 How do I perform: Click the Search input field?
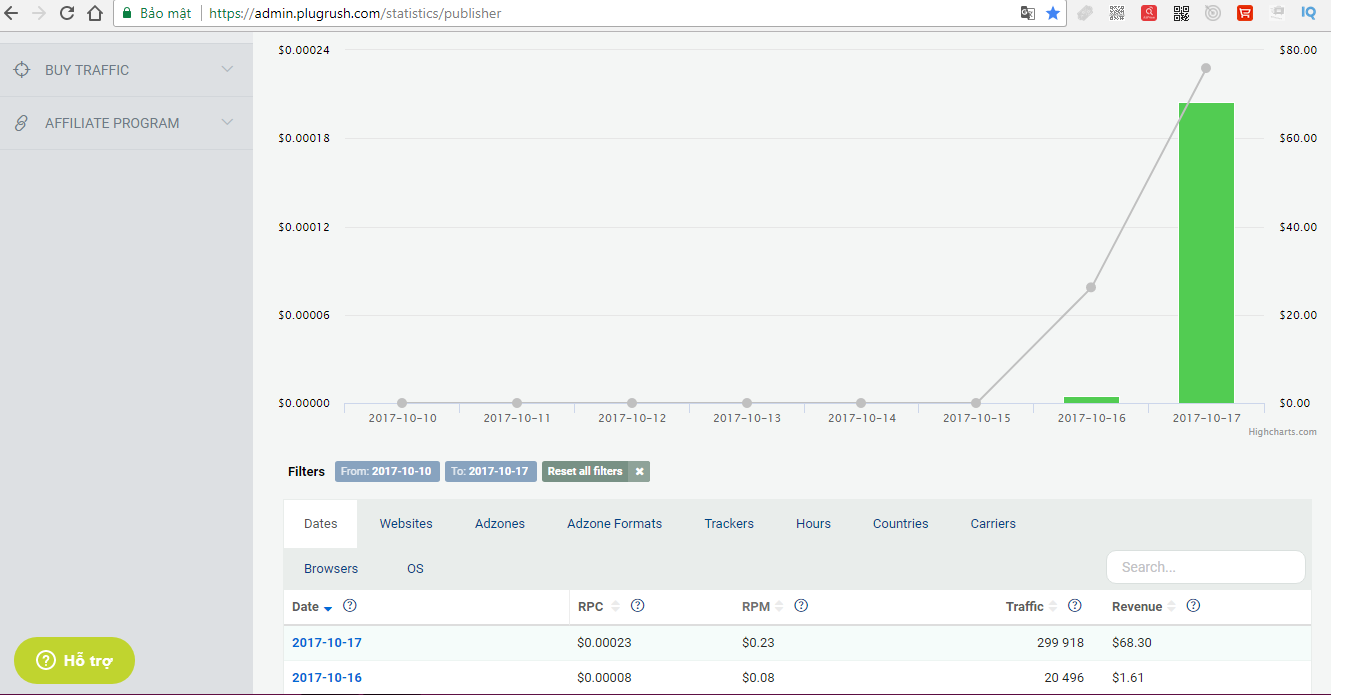coord(1205,567)
